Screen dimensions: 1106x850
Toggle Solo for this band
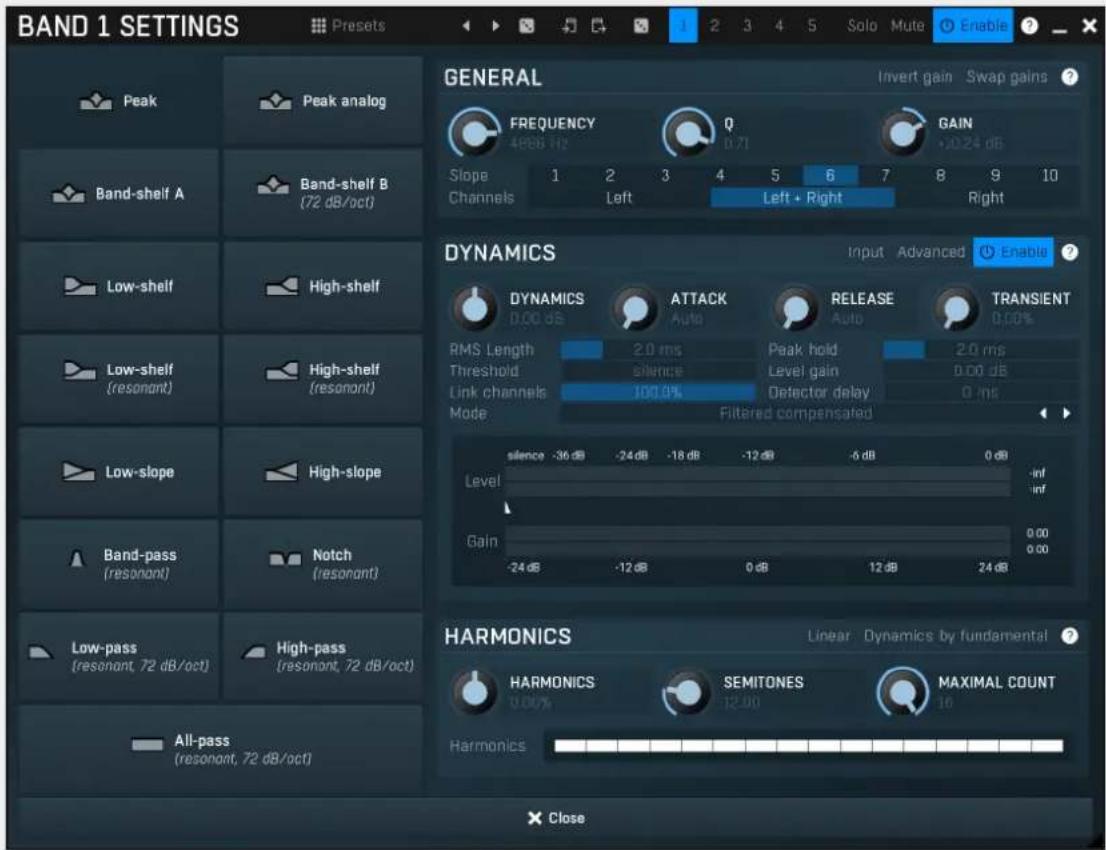(x=862, y=26)
